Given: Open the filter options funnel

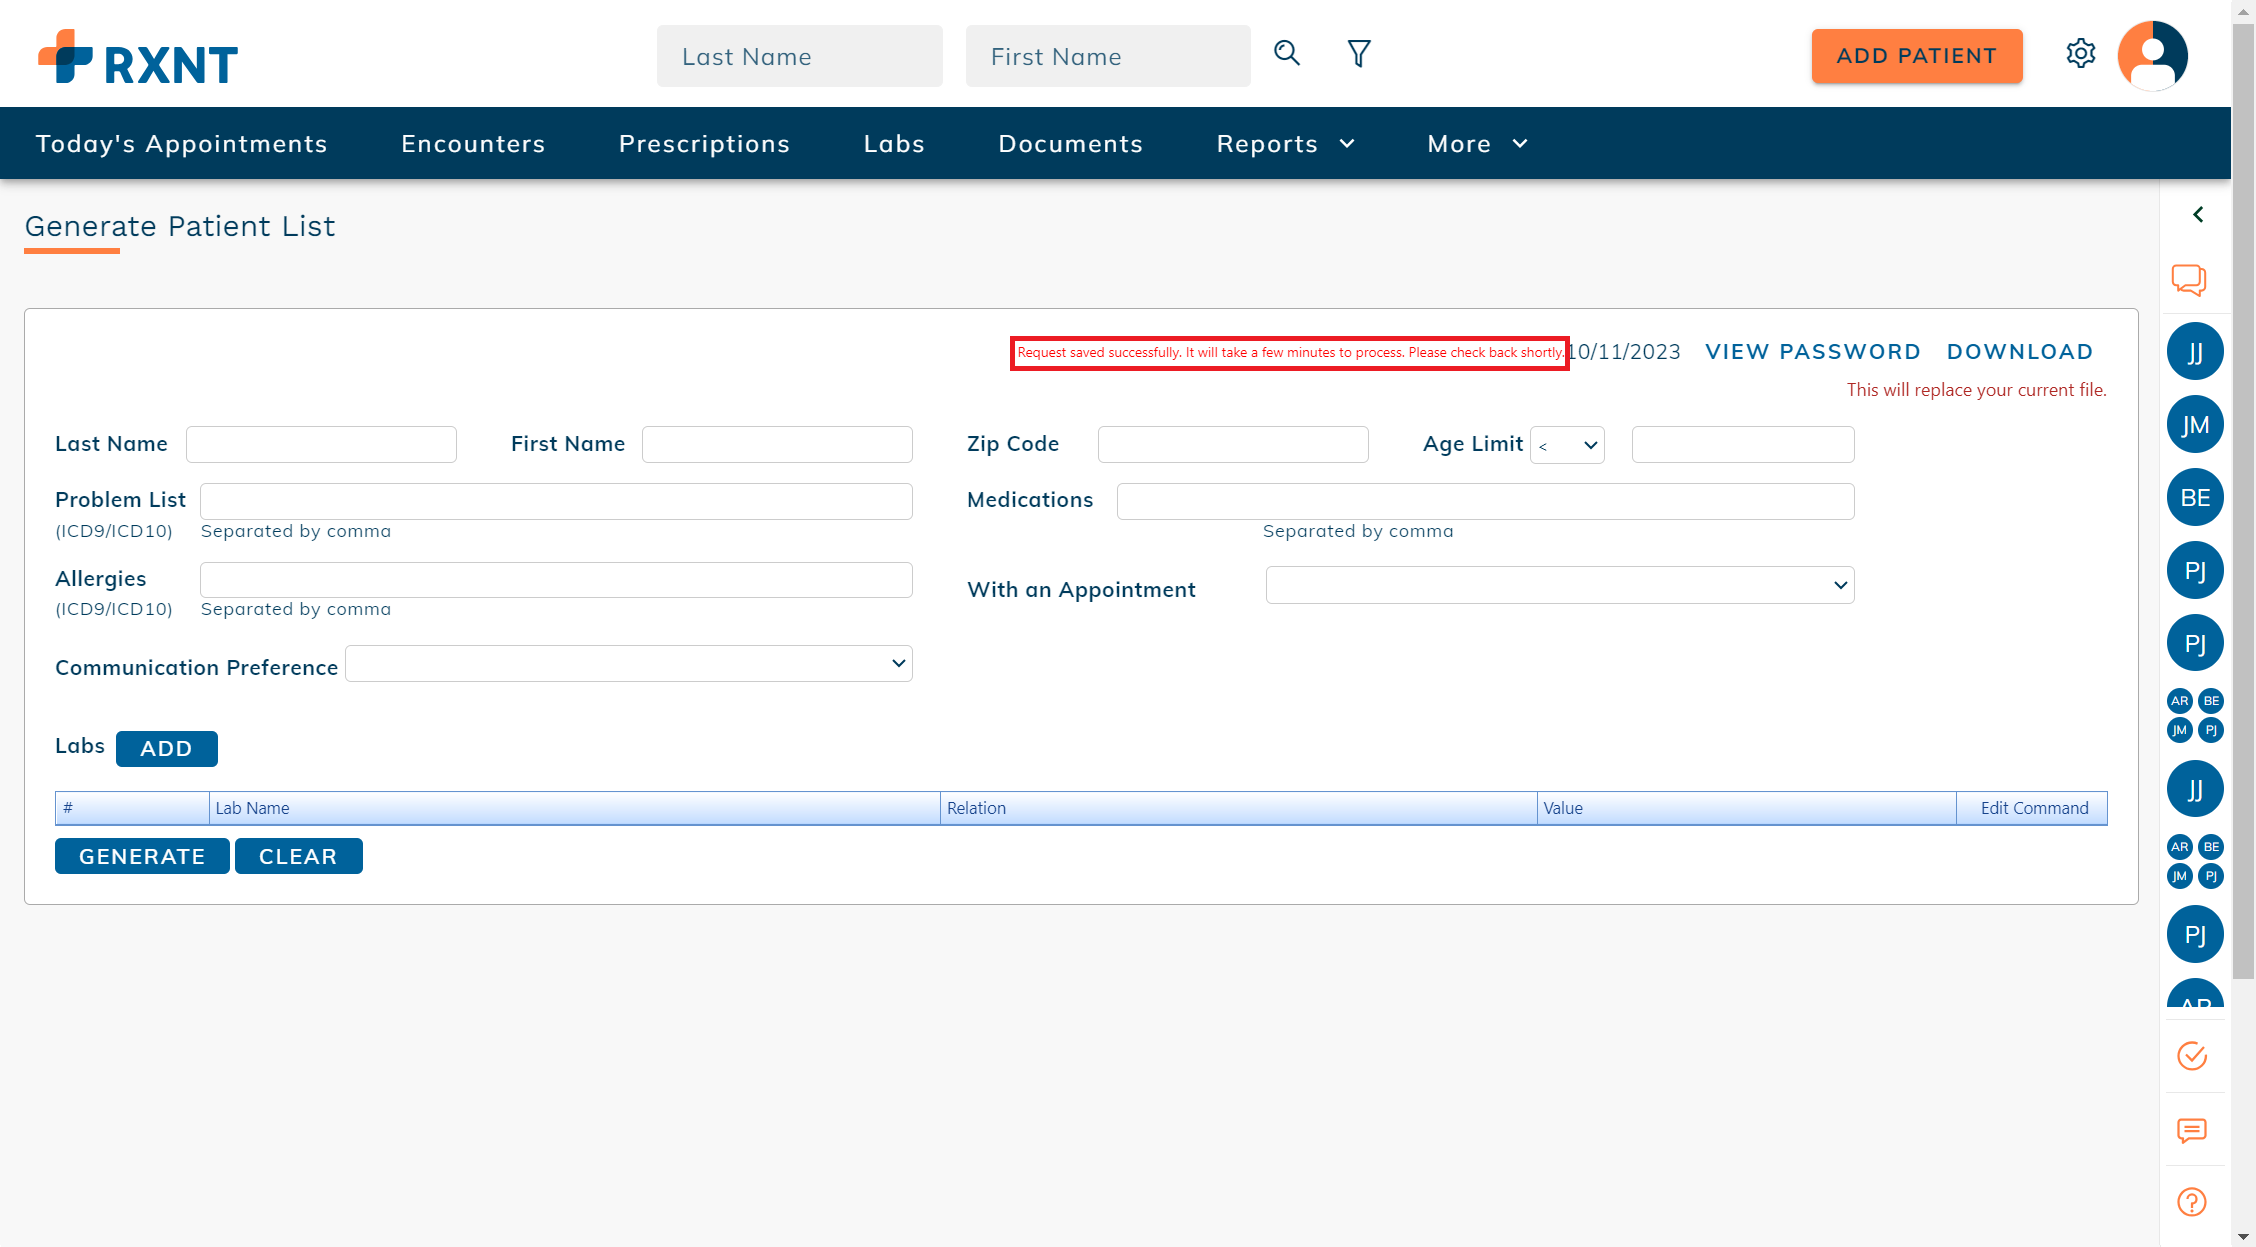Looking at the screenshot, I should coord(1358,53).
